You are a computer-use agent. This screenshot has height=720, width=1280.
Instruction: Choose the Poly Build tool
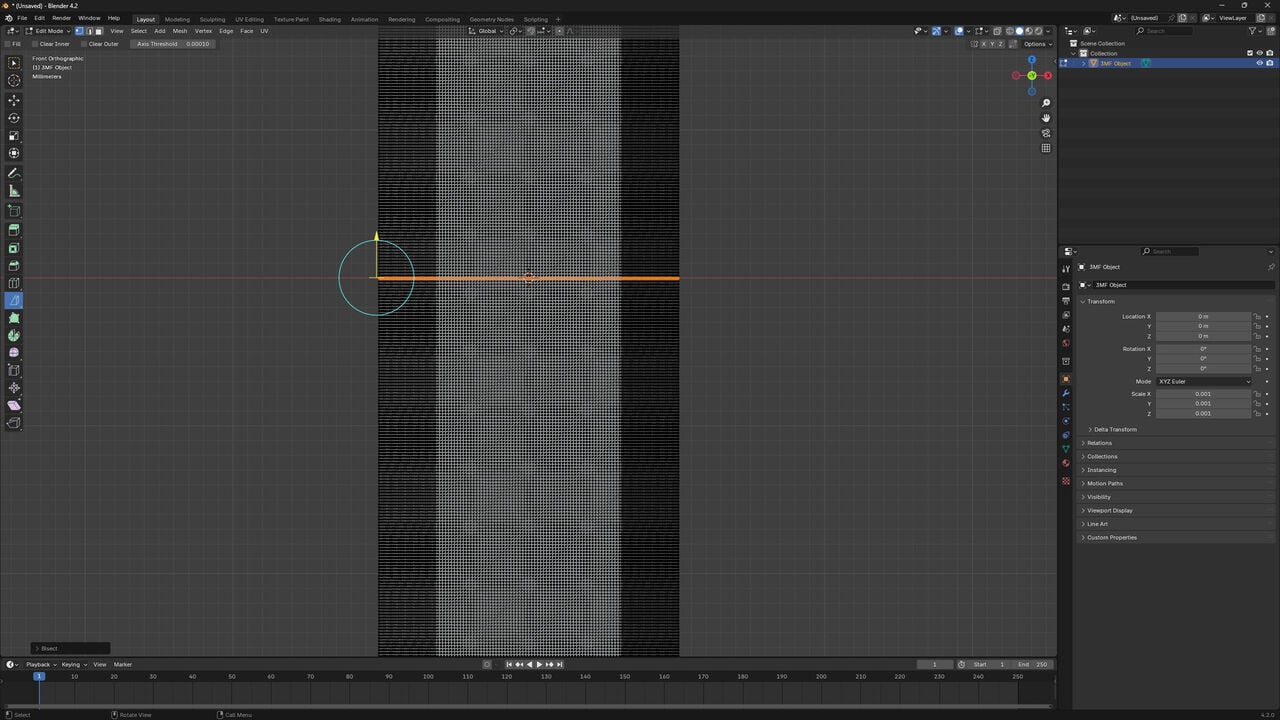14,318
